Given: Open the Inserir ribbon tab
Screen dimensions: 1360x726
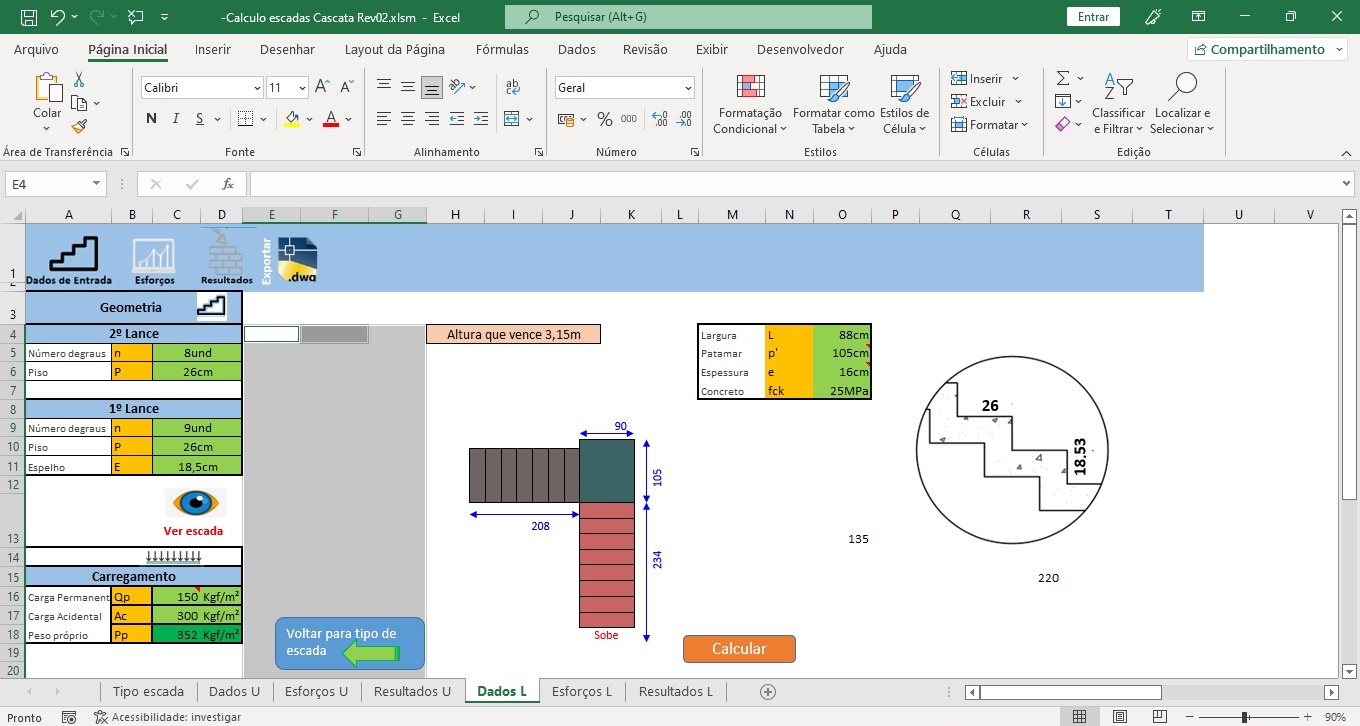Looking at the screenshot, I should pos(213,49).
